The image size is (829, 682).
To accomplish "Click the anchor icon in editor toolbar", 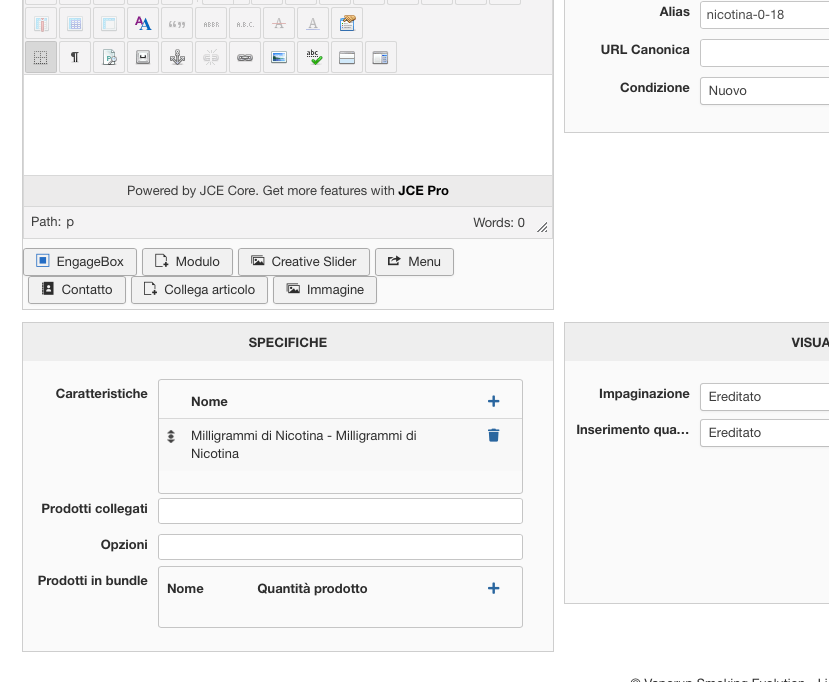I will (177, 58).
